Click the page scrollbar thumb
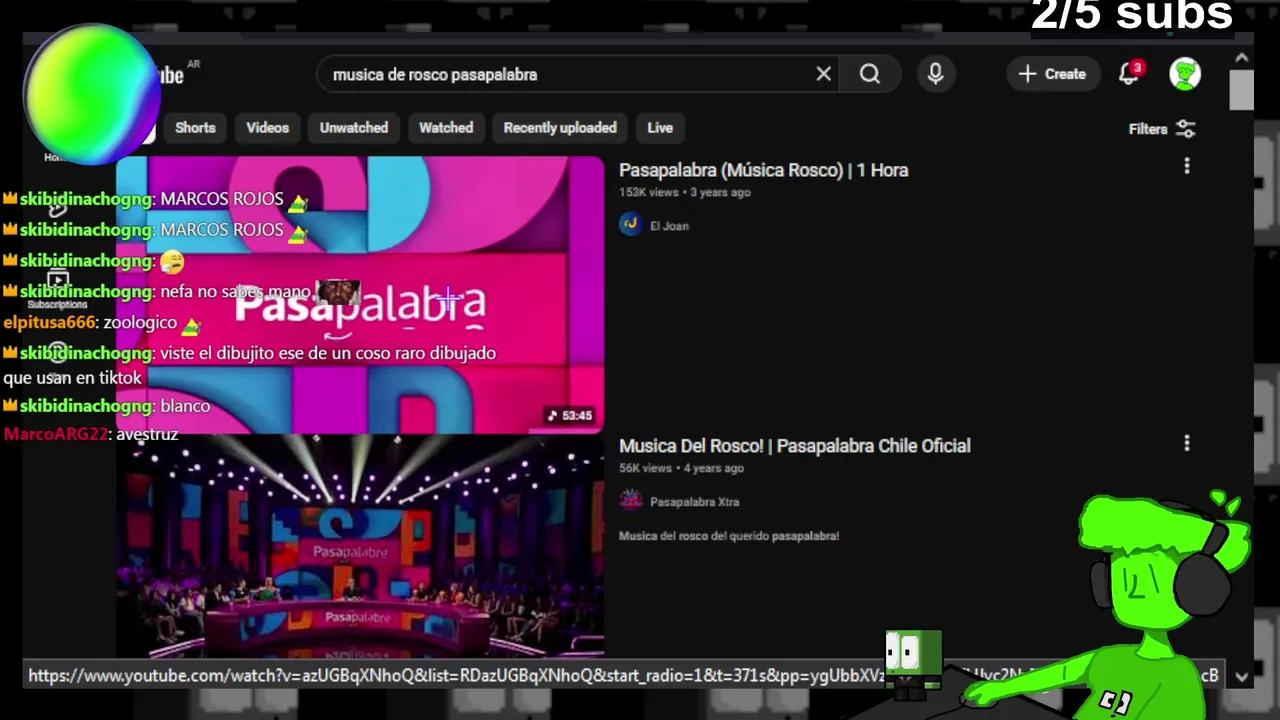 point(1241,91)
